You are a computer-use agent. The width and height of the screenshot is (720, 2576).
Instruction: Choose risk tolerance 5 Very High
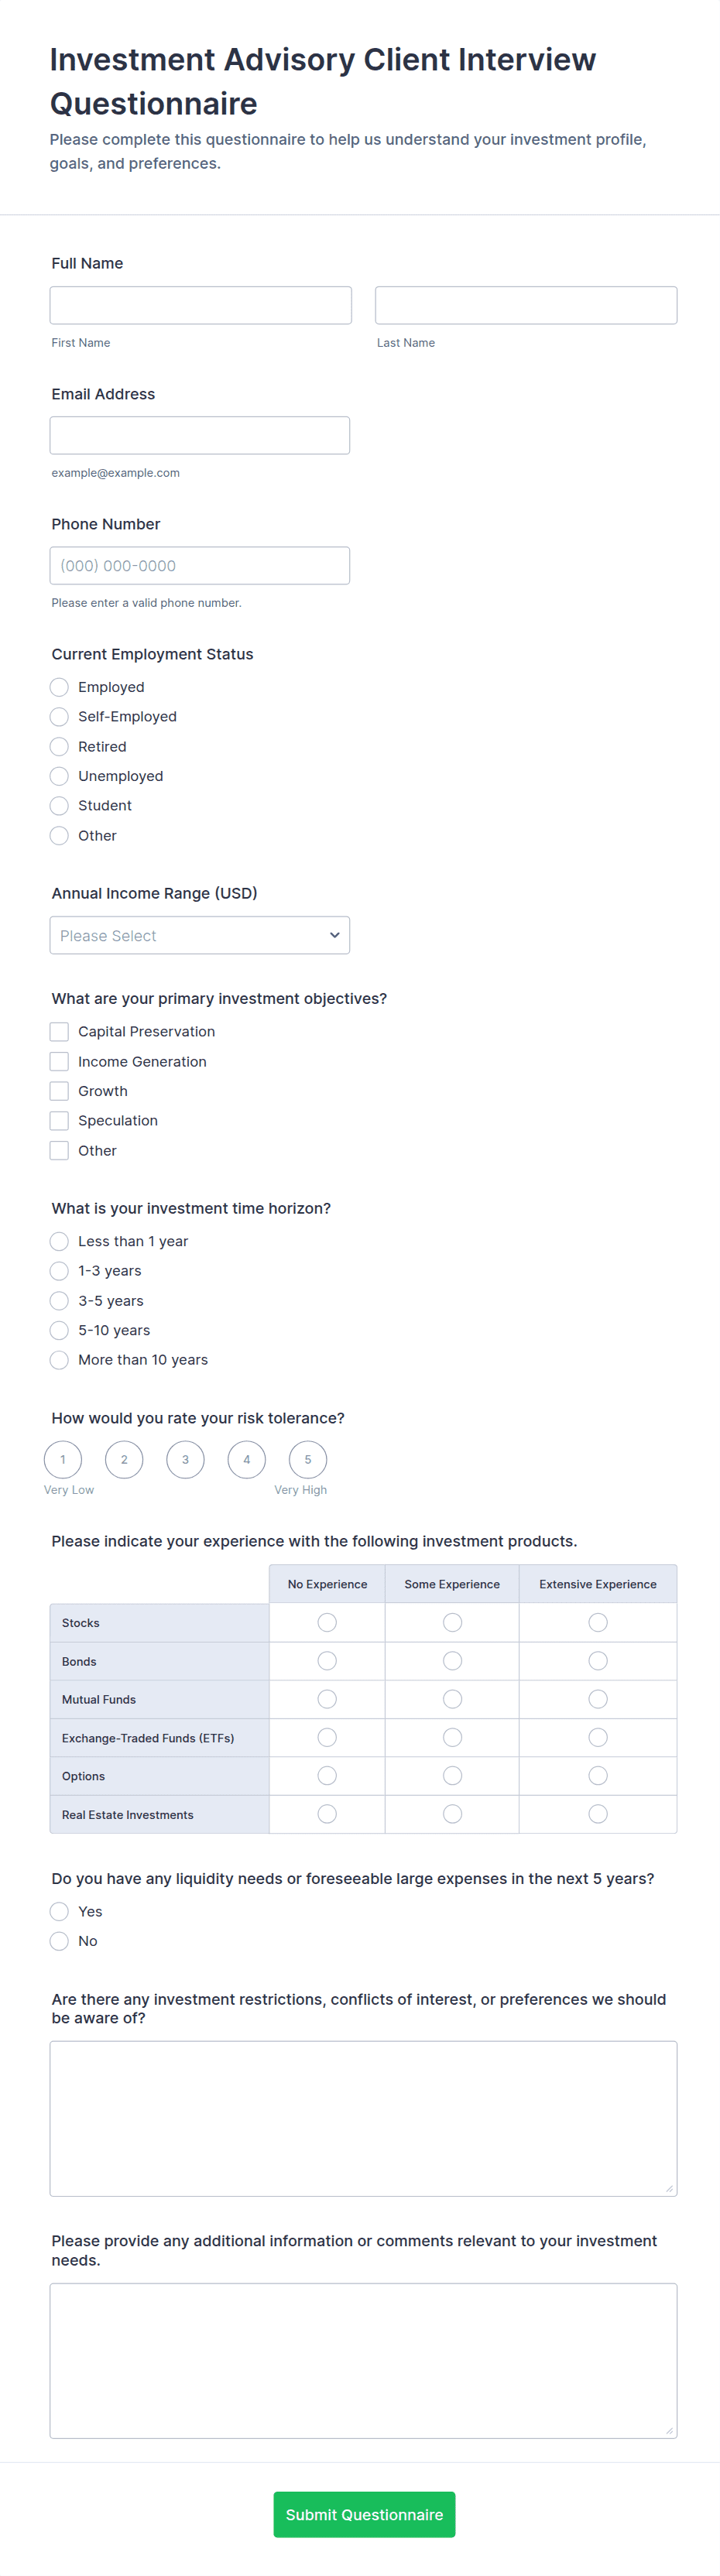coord(308,1459)
